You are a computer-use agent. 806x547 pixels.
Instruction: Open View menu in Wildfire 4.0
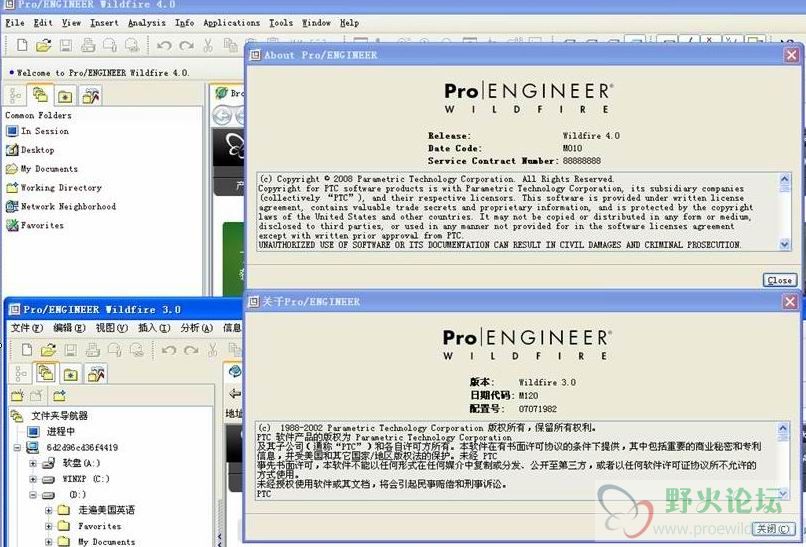(71, 23)
